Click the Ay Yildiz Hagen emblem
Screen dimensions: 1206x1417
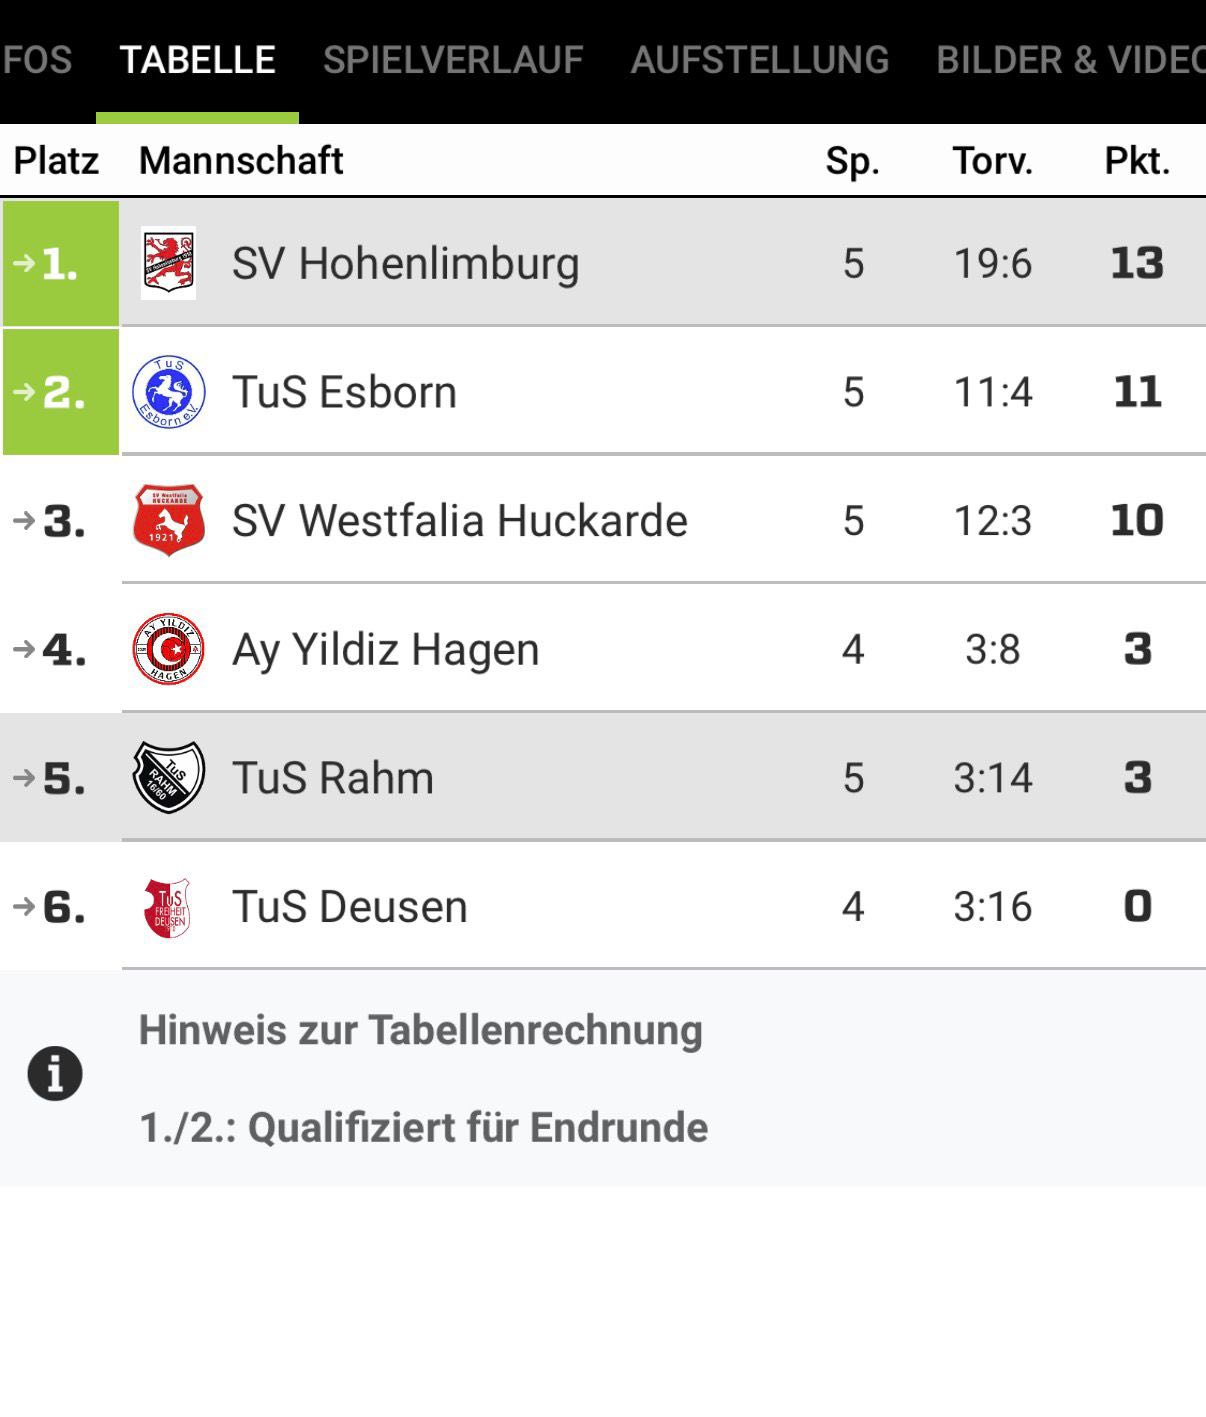pos(168,649)
